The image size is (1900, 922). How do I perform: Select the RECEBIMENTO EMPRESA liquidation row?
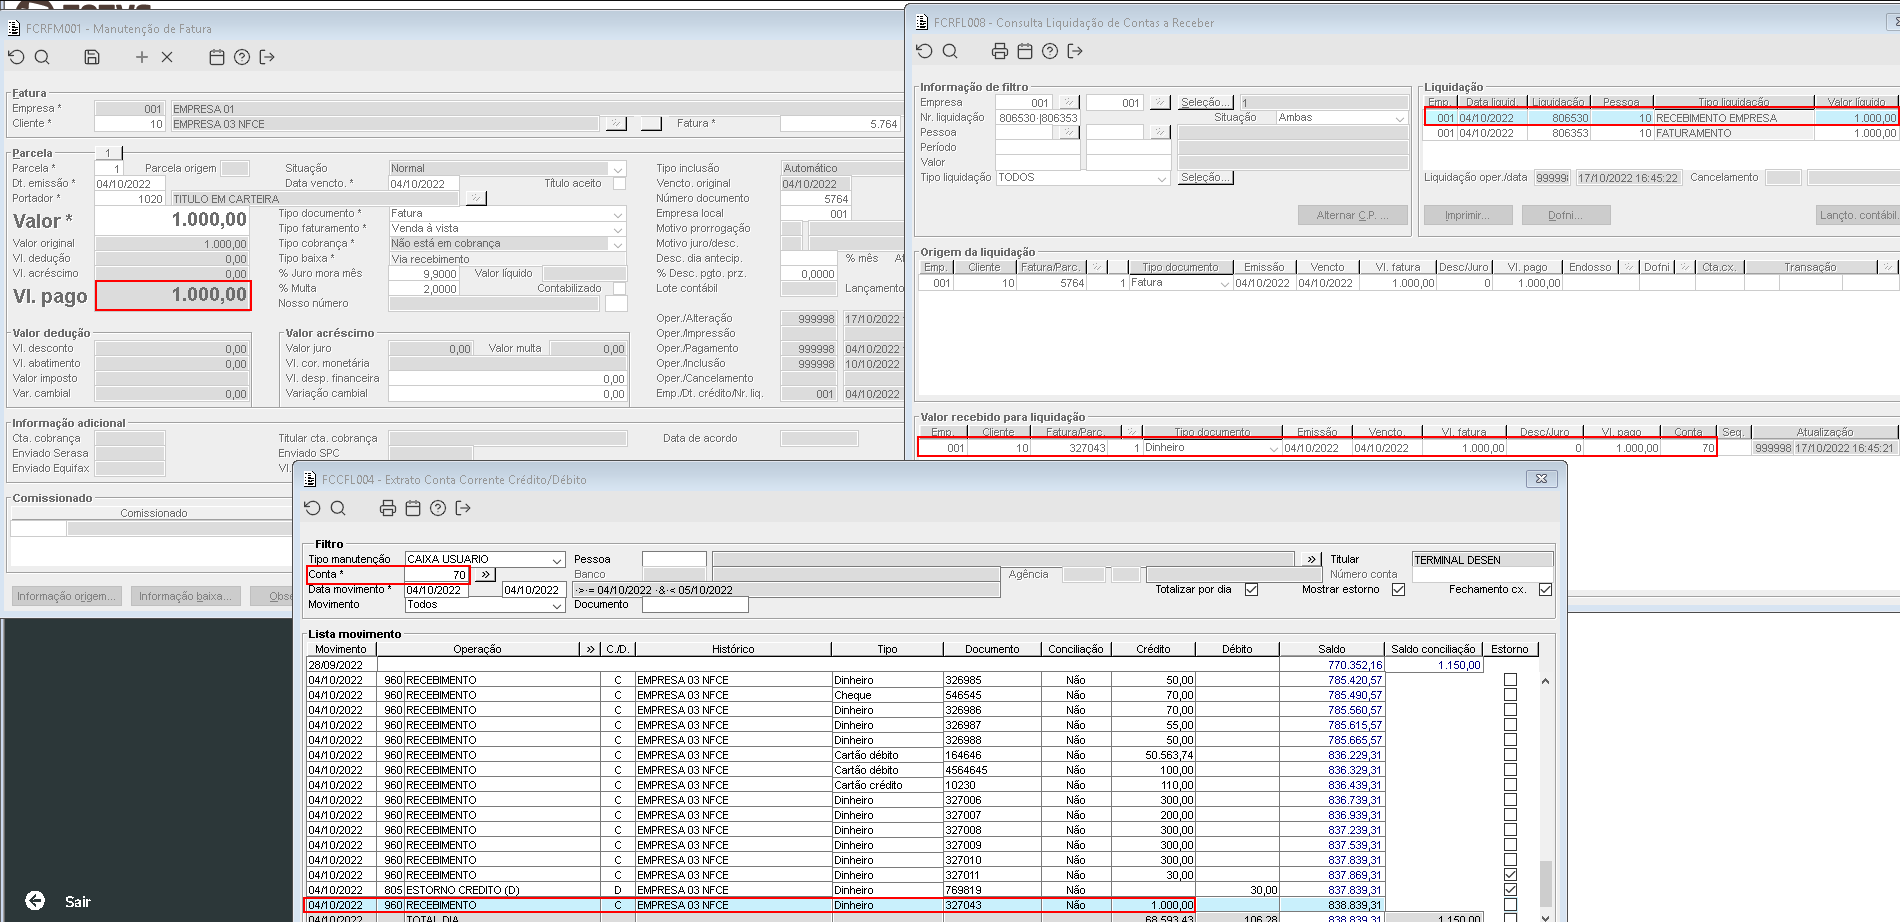tap(1661, 118)
